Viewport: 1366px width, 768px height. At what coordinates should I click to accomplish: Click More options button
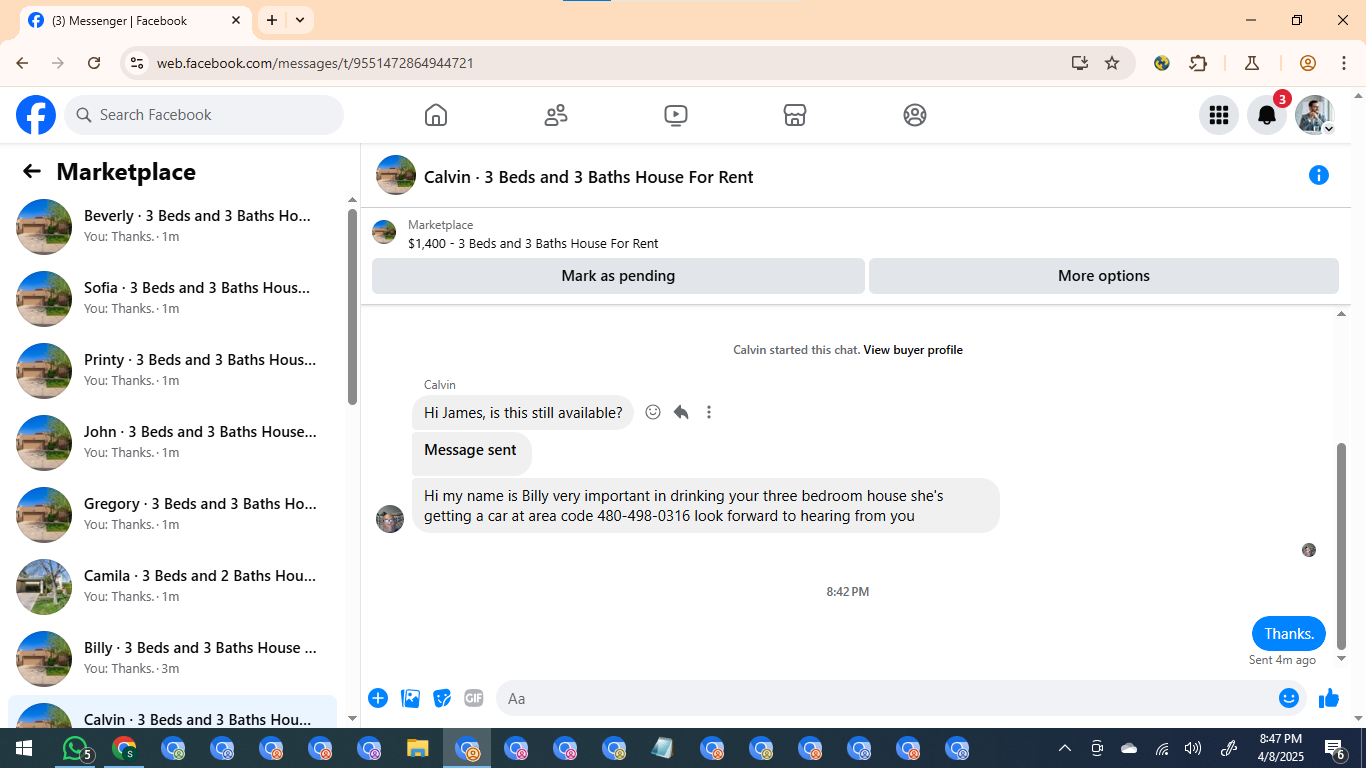click(1104, 276)
